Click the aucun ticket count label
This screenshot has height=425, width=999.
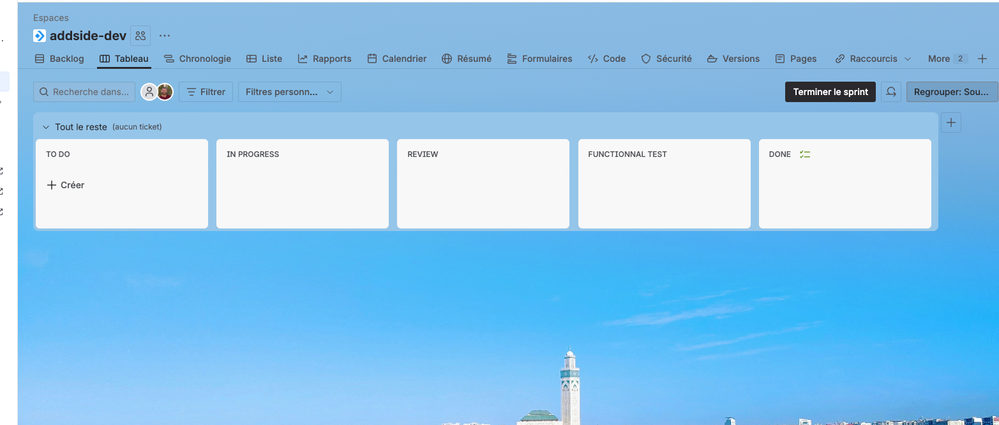click(137, 127)
